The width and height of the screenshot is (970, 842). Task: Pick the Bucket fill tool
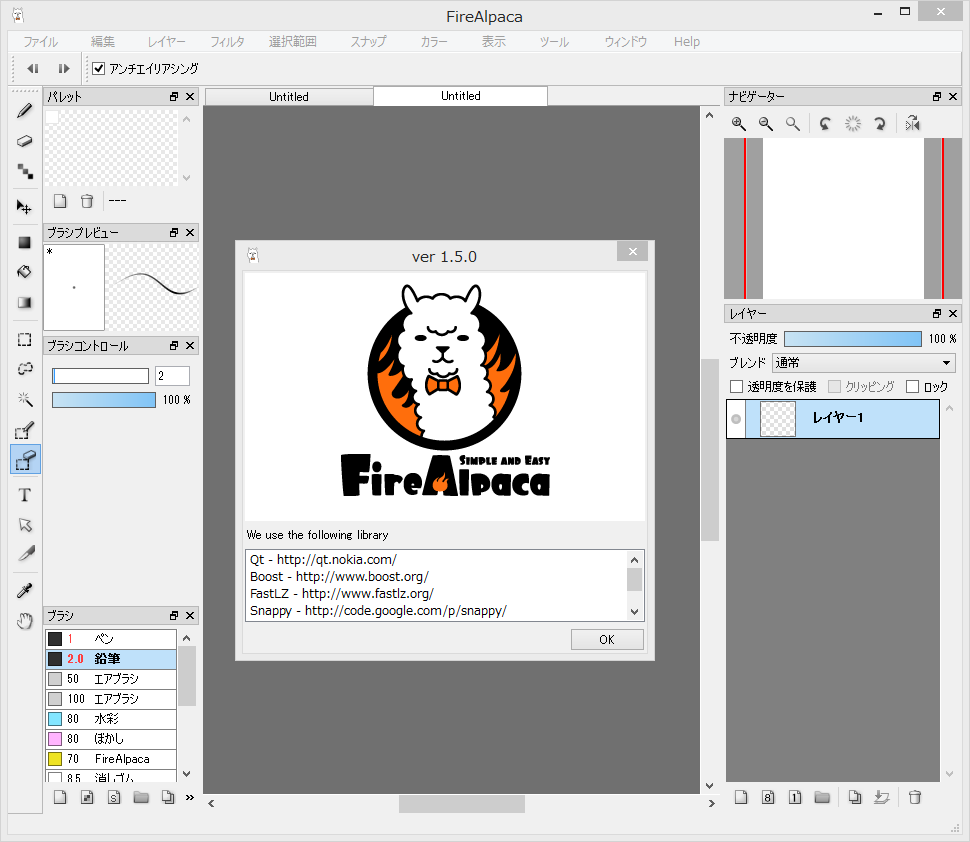pyautogui.click(x=24, y=271)
